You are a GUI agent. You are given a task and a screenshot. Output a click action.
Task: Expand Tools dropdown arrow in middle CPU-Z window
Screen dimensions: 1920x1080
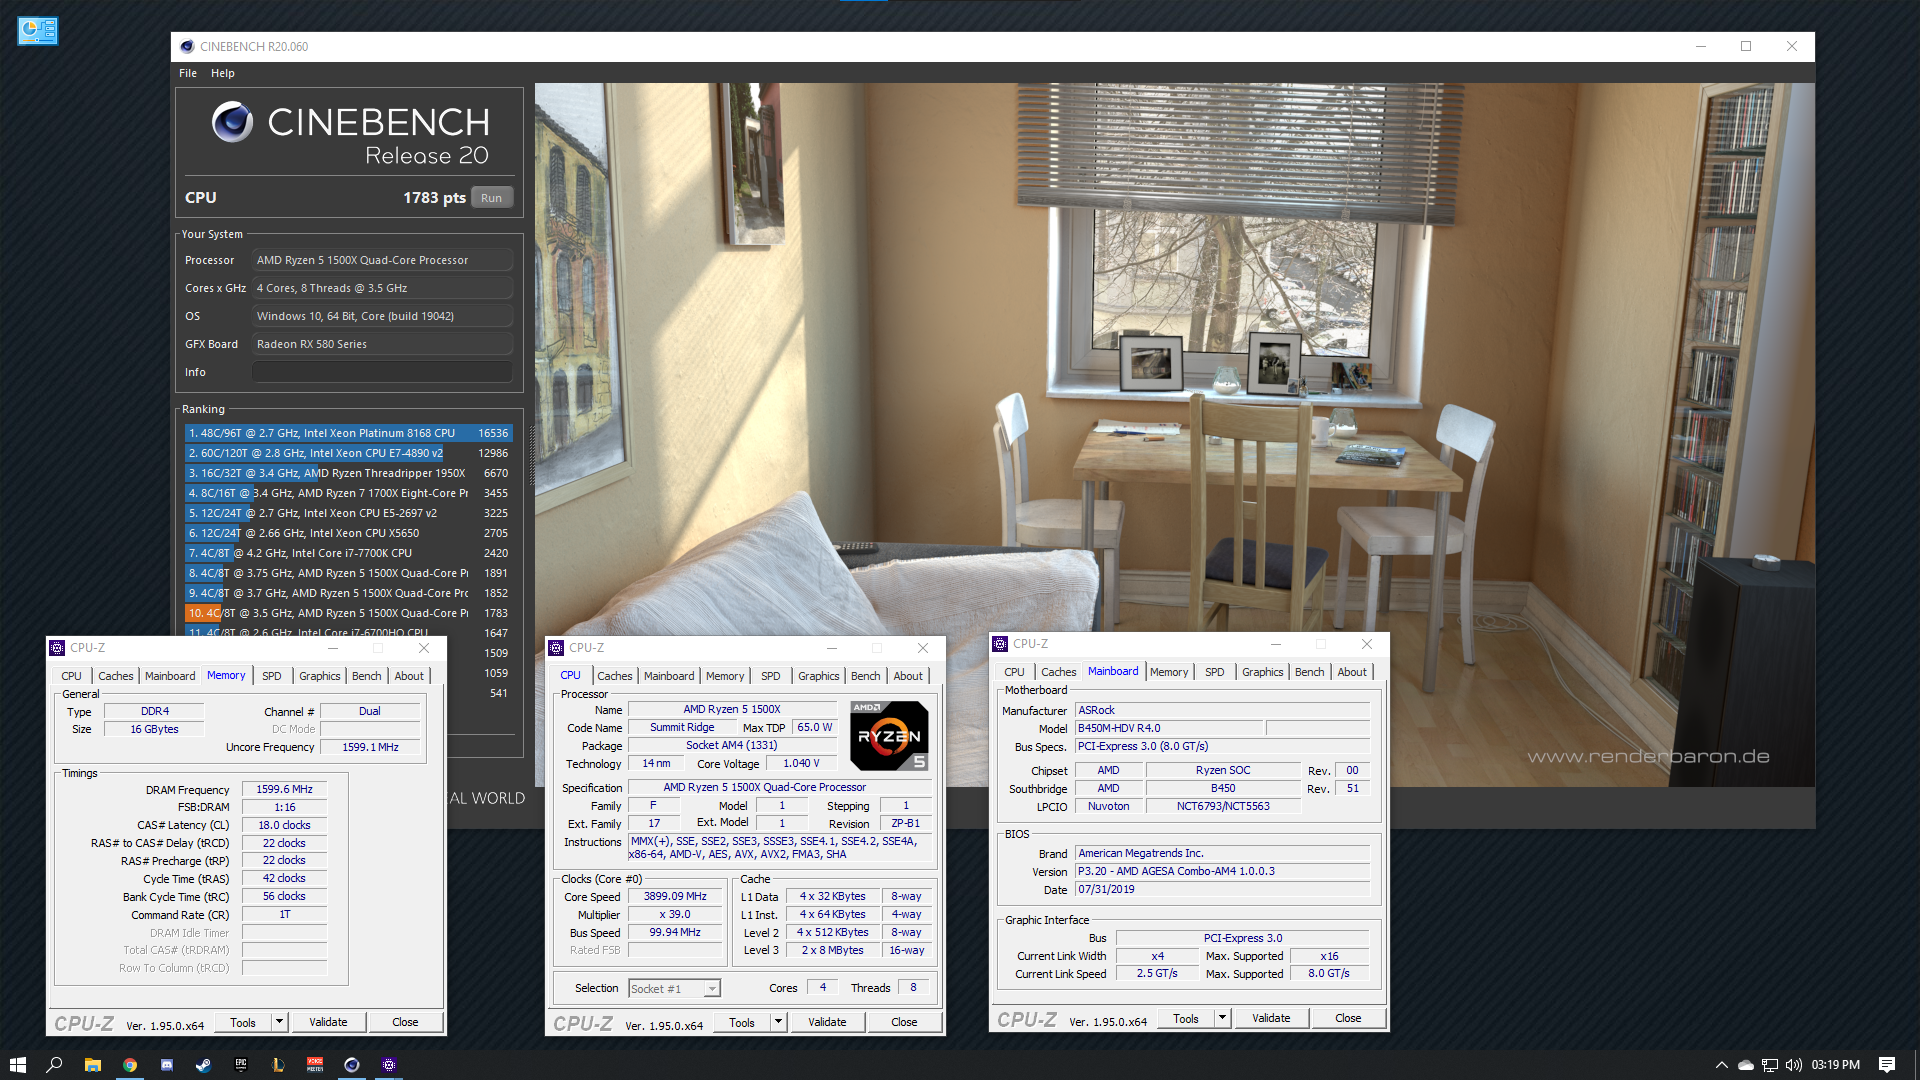click(778, 1022)
